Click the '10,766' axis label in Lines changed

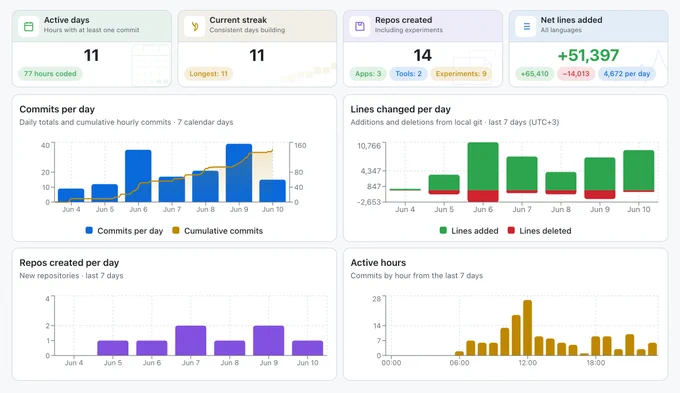click(x=369, y=146)
